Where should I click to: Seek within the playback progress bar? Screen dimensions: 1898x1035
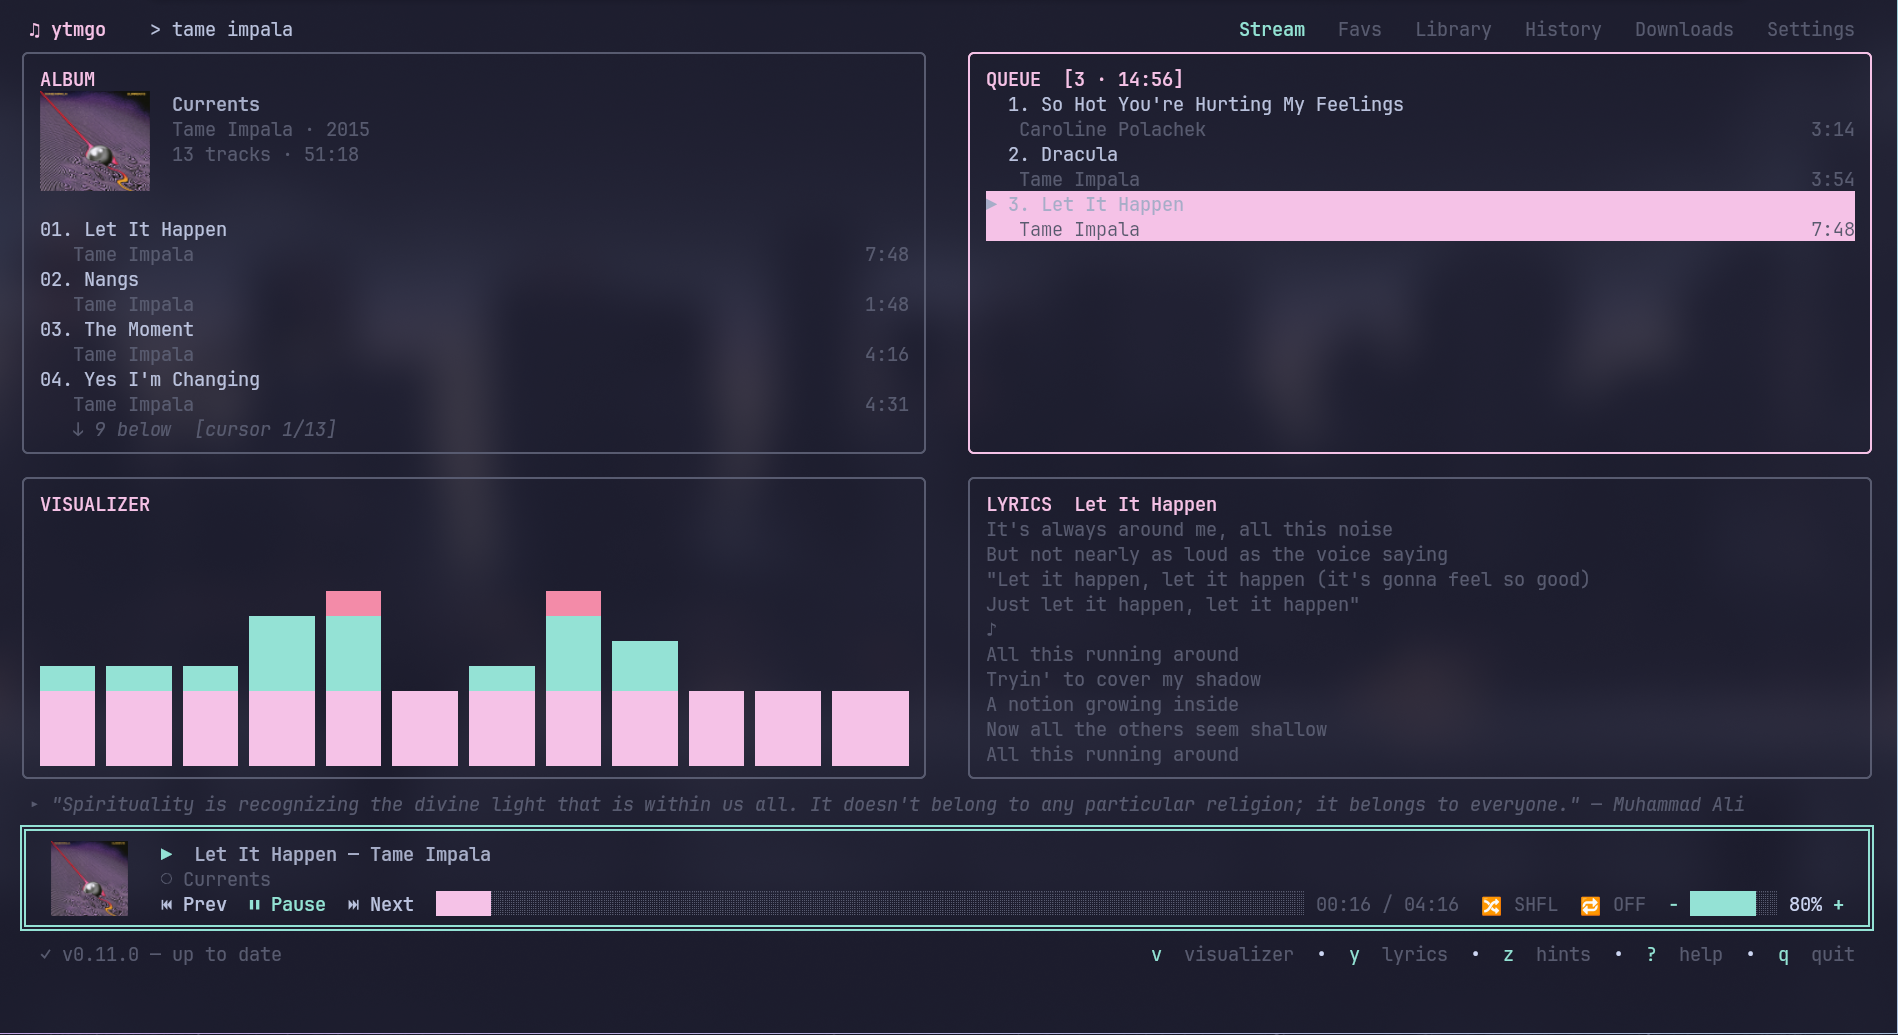point(870,904)
